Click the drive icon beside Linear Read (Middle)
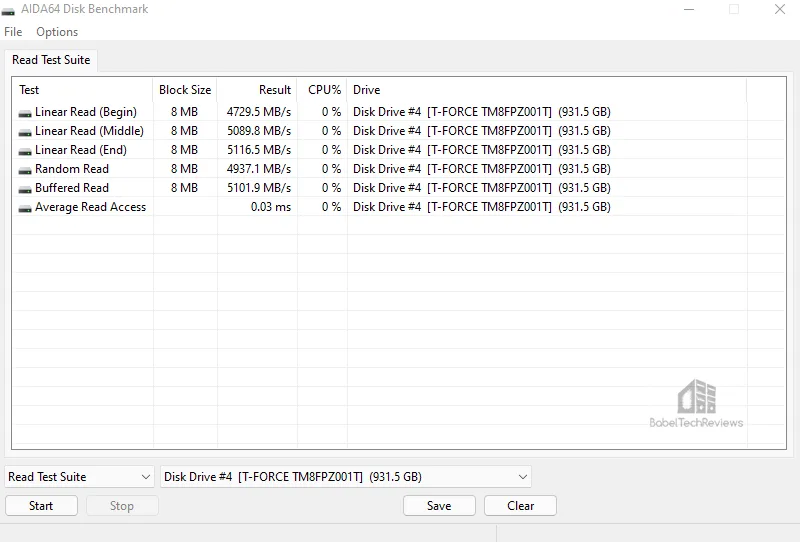The height and width of the screenshot is (542, 800). (24, 132)
